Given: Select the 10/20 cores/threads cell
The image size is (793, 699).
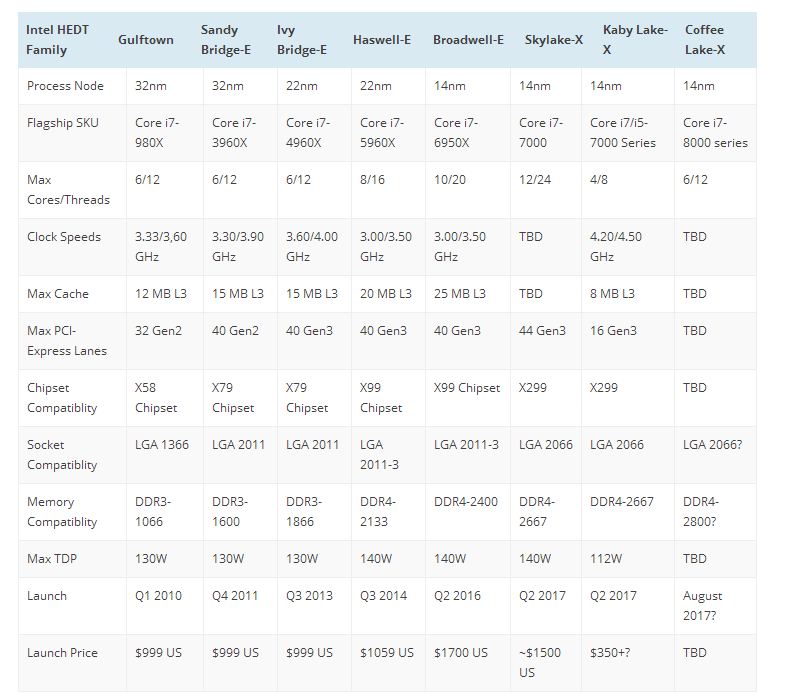Looking at the screenshot, I should (x=451, y=180).
